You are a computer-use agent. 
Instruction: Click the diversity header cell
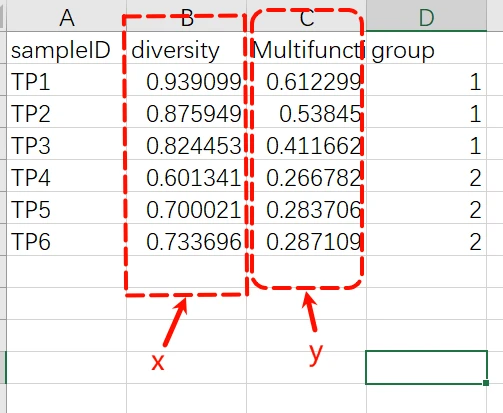(x=186, y=48)
